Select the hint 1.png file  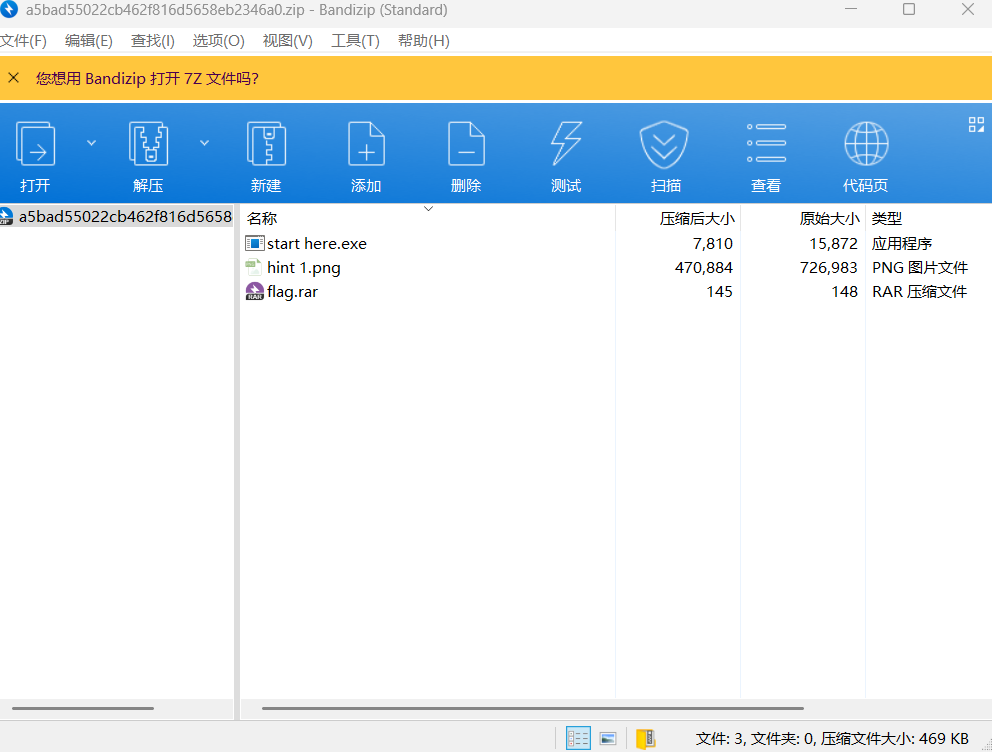tap(304, 268)
